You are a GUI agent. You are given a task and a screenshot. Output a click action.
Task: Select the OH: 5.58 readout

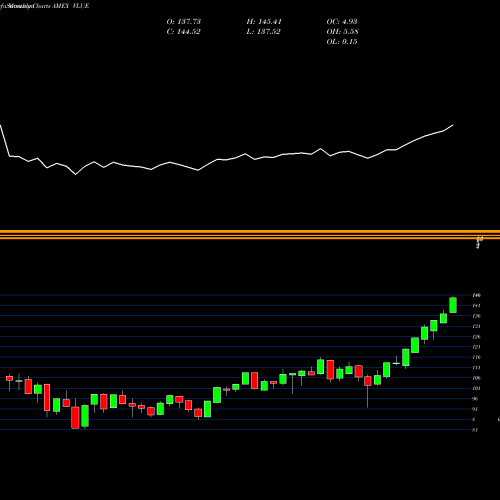342,32
